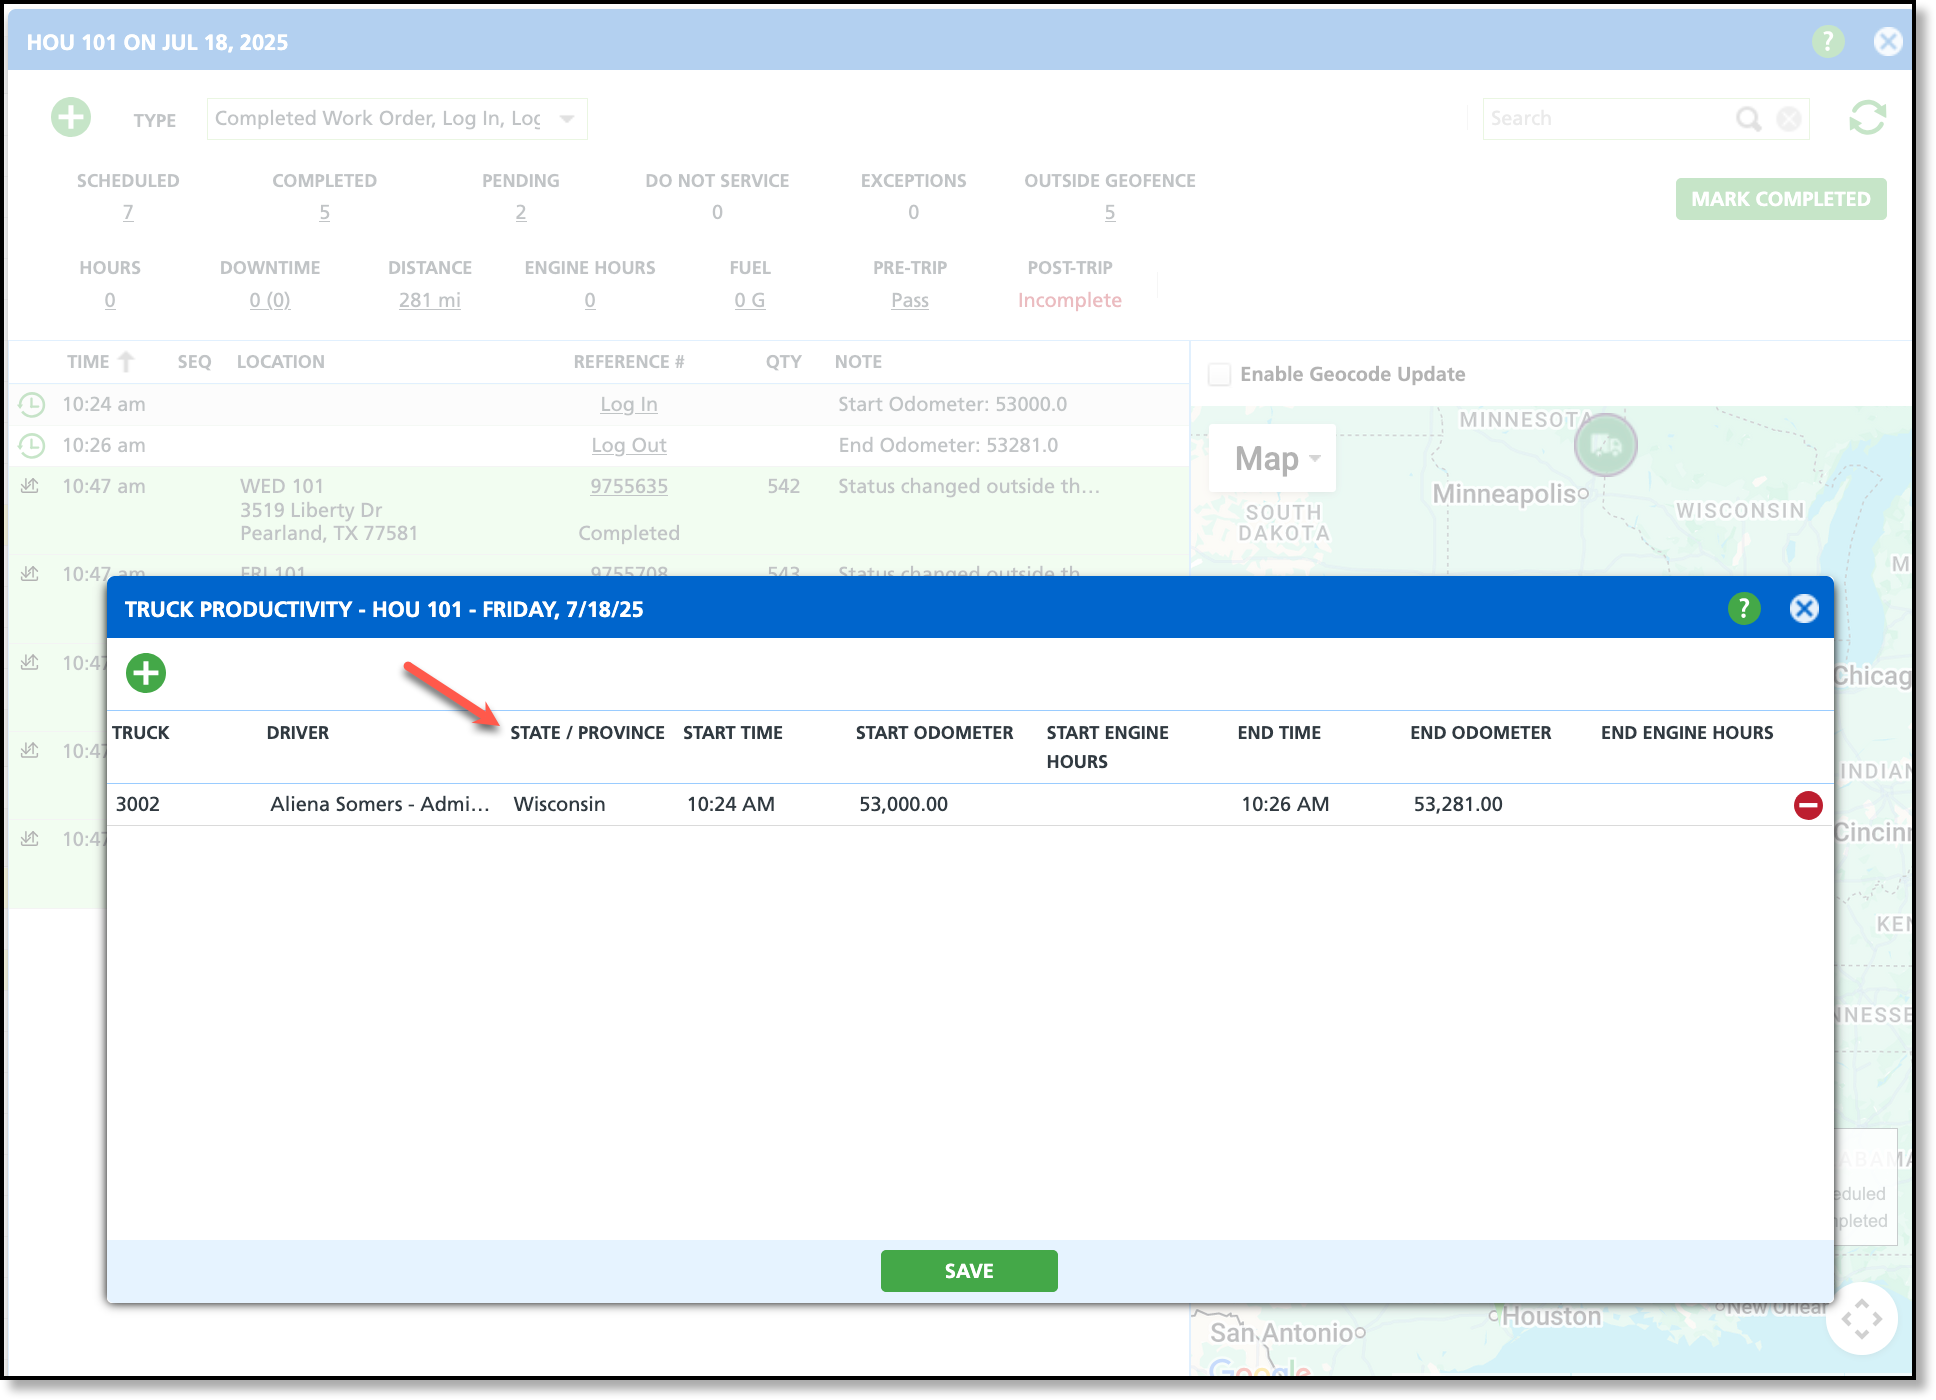Click the refresh icon beside the search box
The height and width of the screenshot is (1400, 1936).
point(1866,118)
